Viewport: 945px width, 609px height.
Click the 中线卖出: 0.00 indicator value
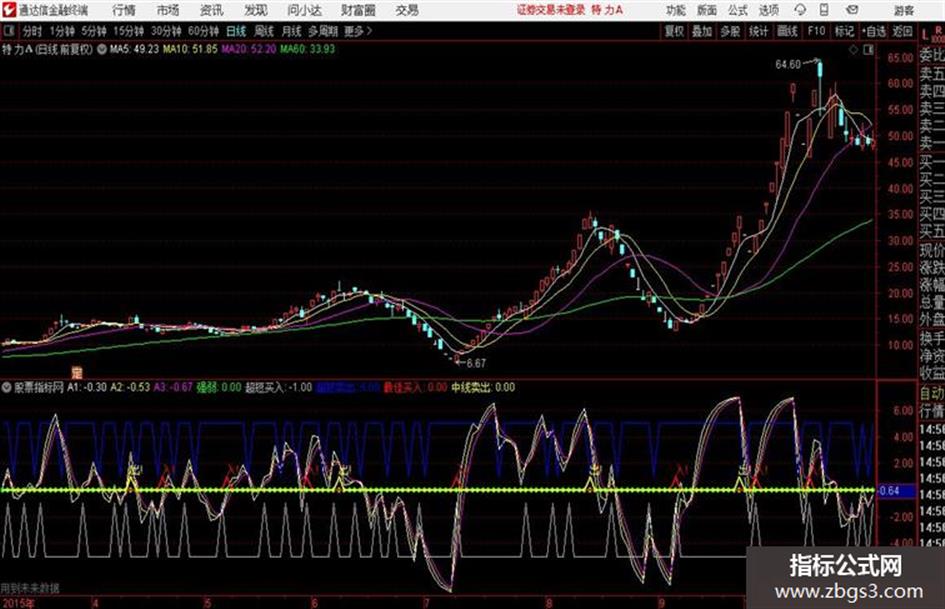483,387
